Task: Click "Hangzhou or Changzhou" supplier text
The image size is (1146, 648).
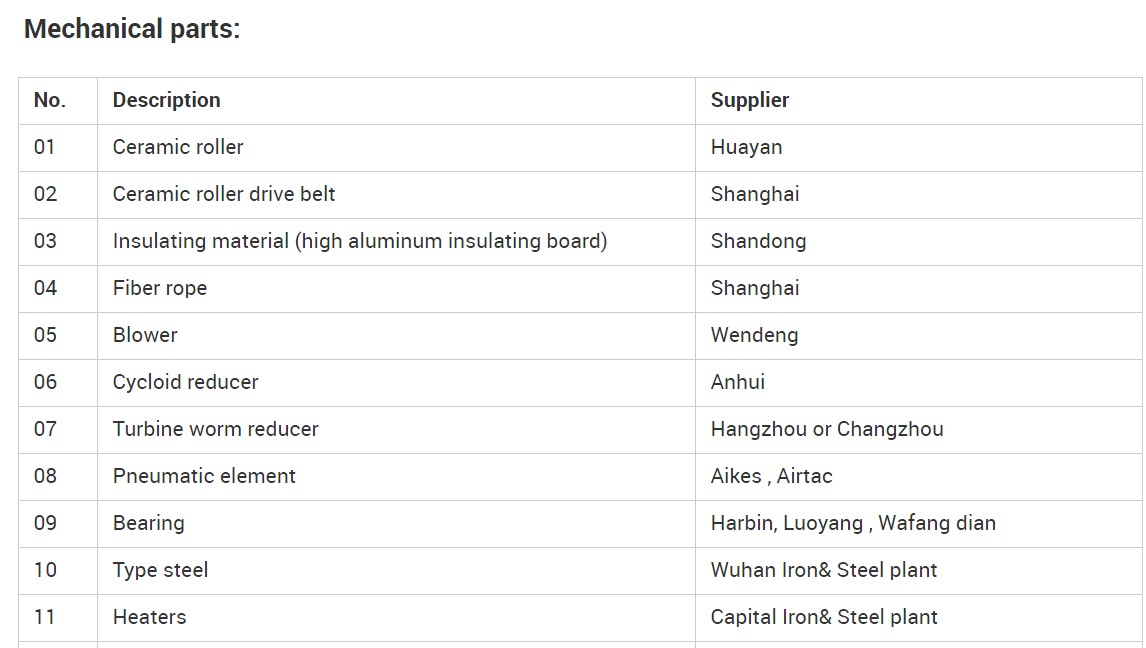Action: coord(827,429)
